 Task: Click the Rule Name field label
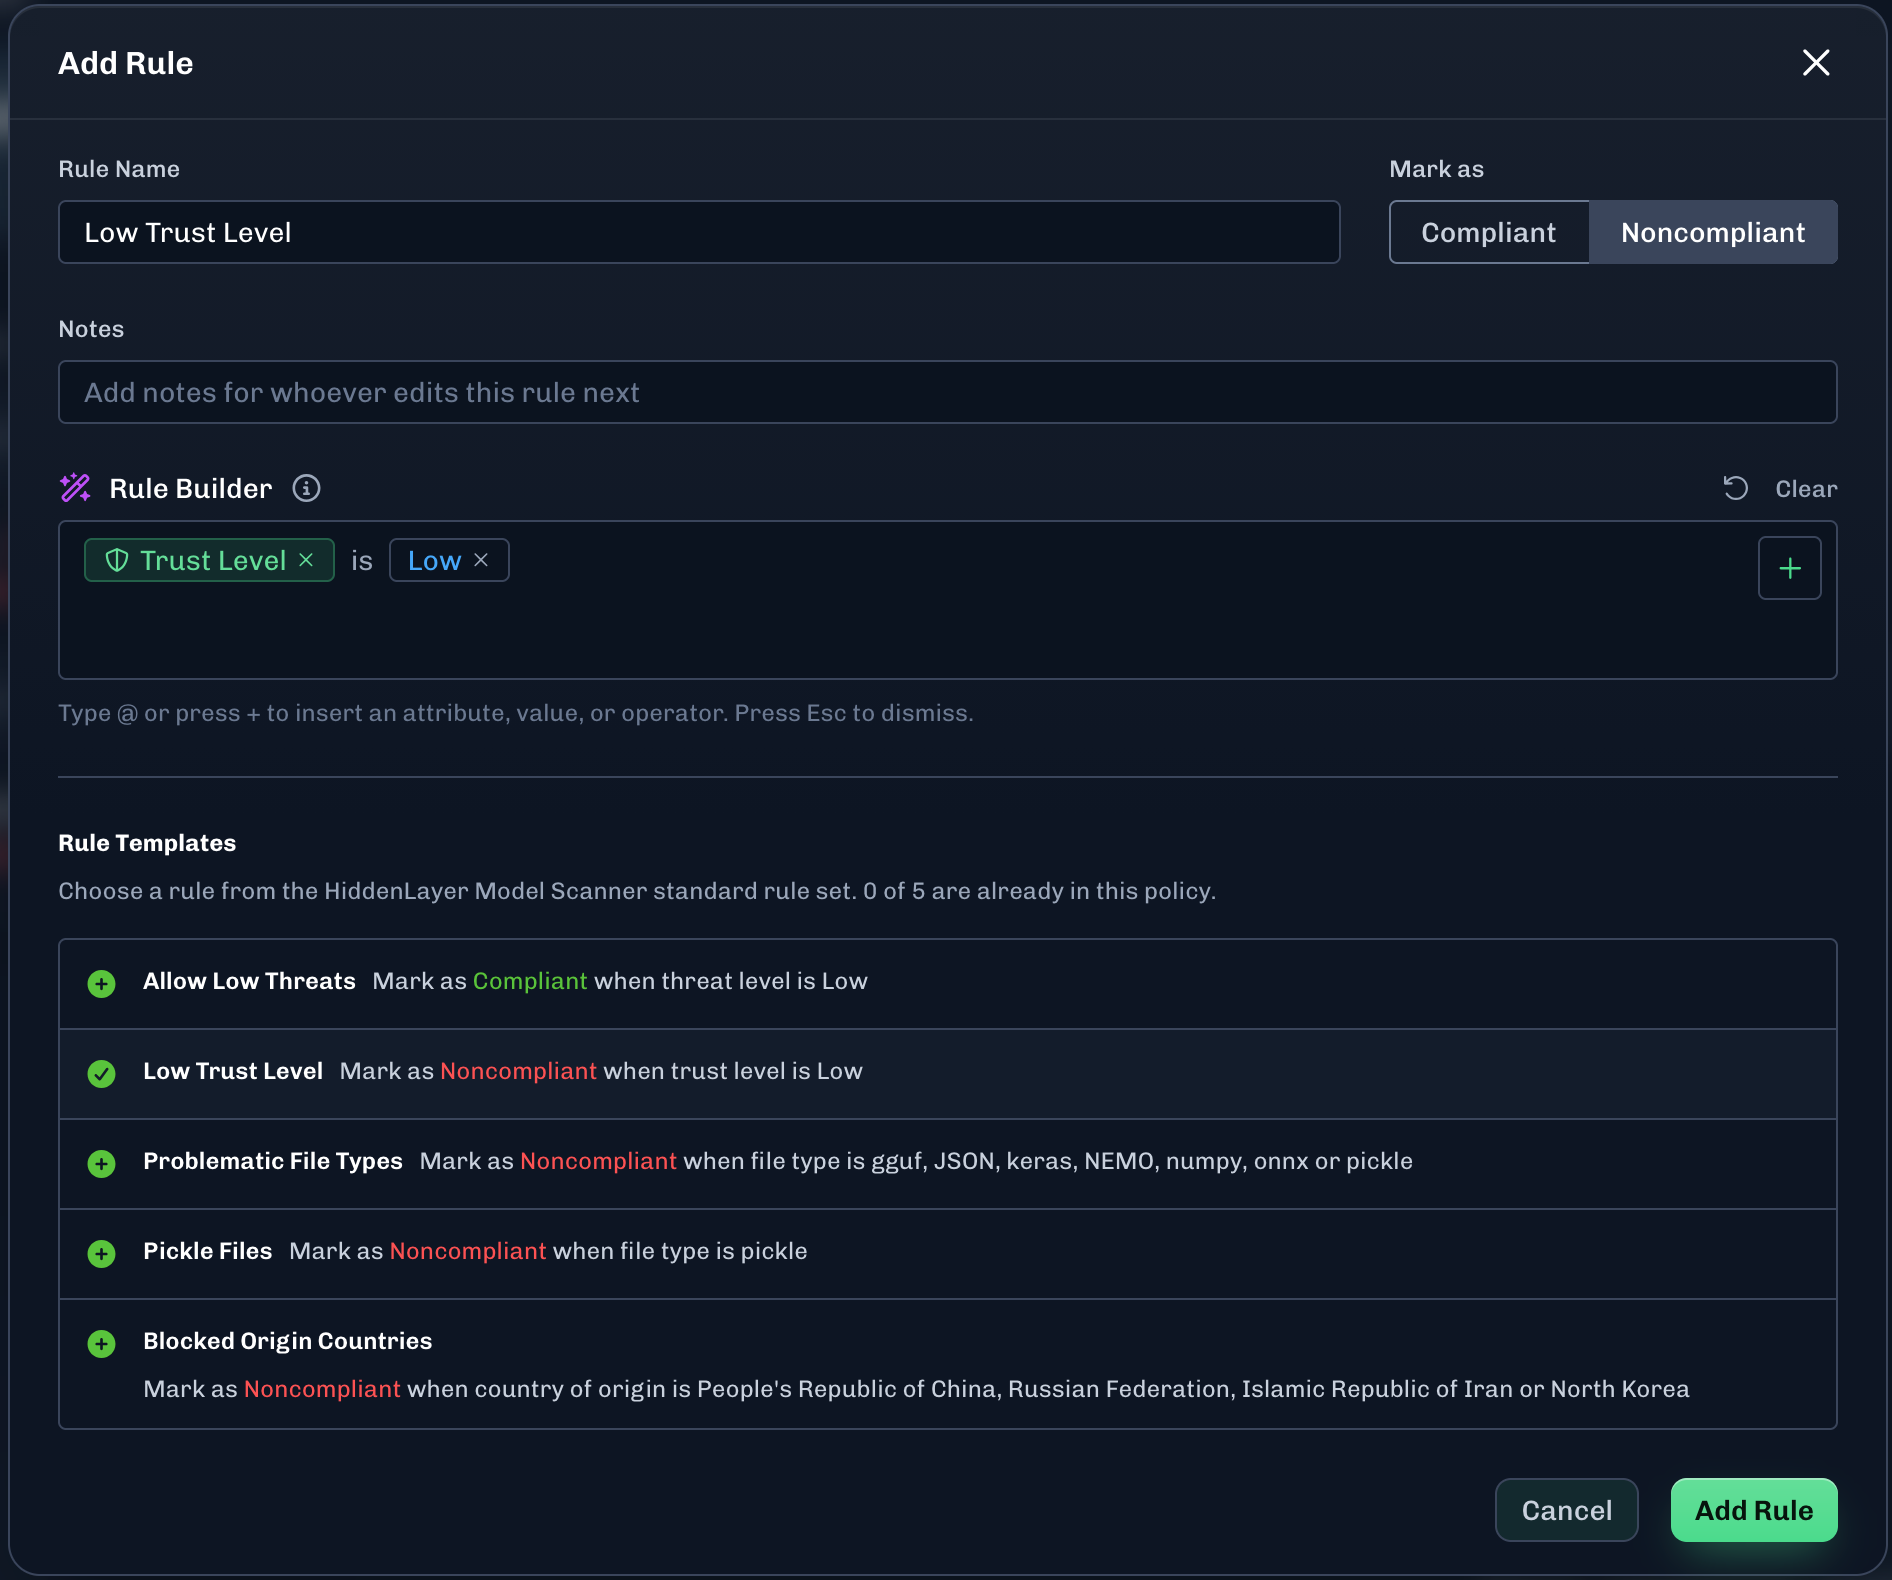(119, 169)
